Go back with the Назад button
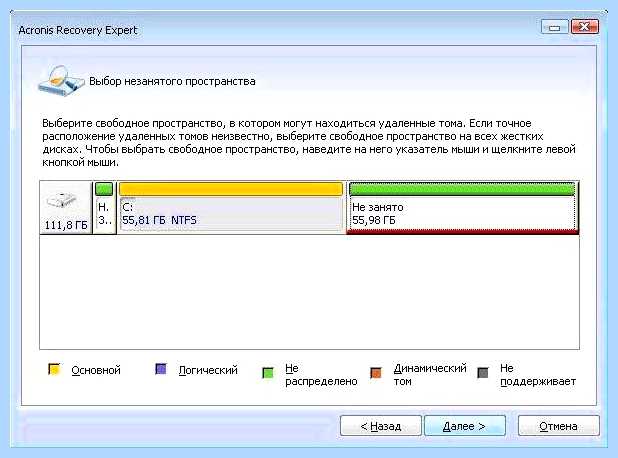Screen dimensions: 618x458 (x=381, y=425)
